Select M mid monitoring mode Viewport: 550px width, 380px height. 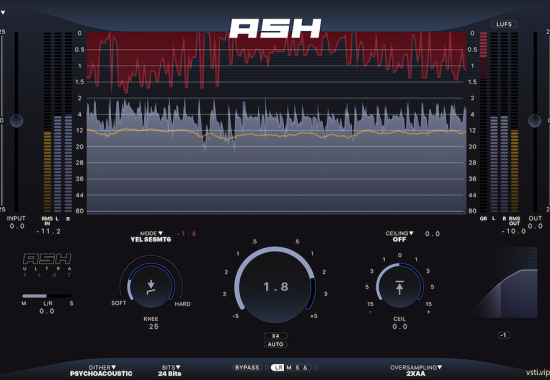(x=289, y=367)
